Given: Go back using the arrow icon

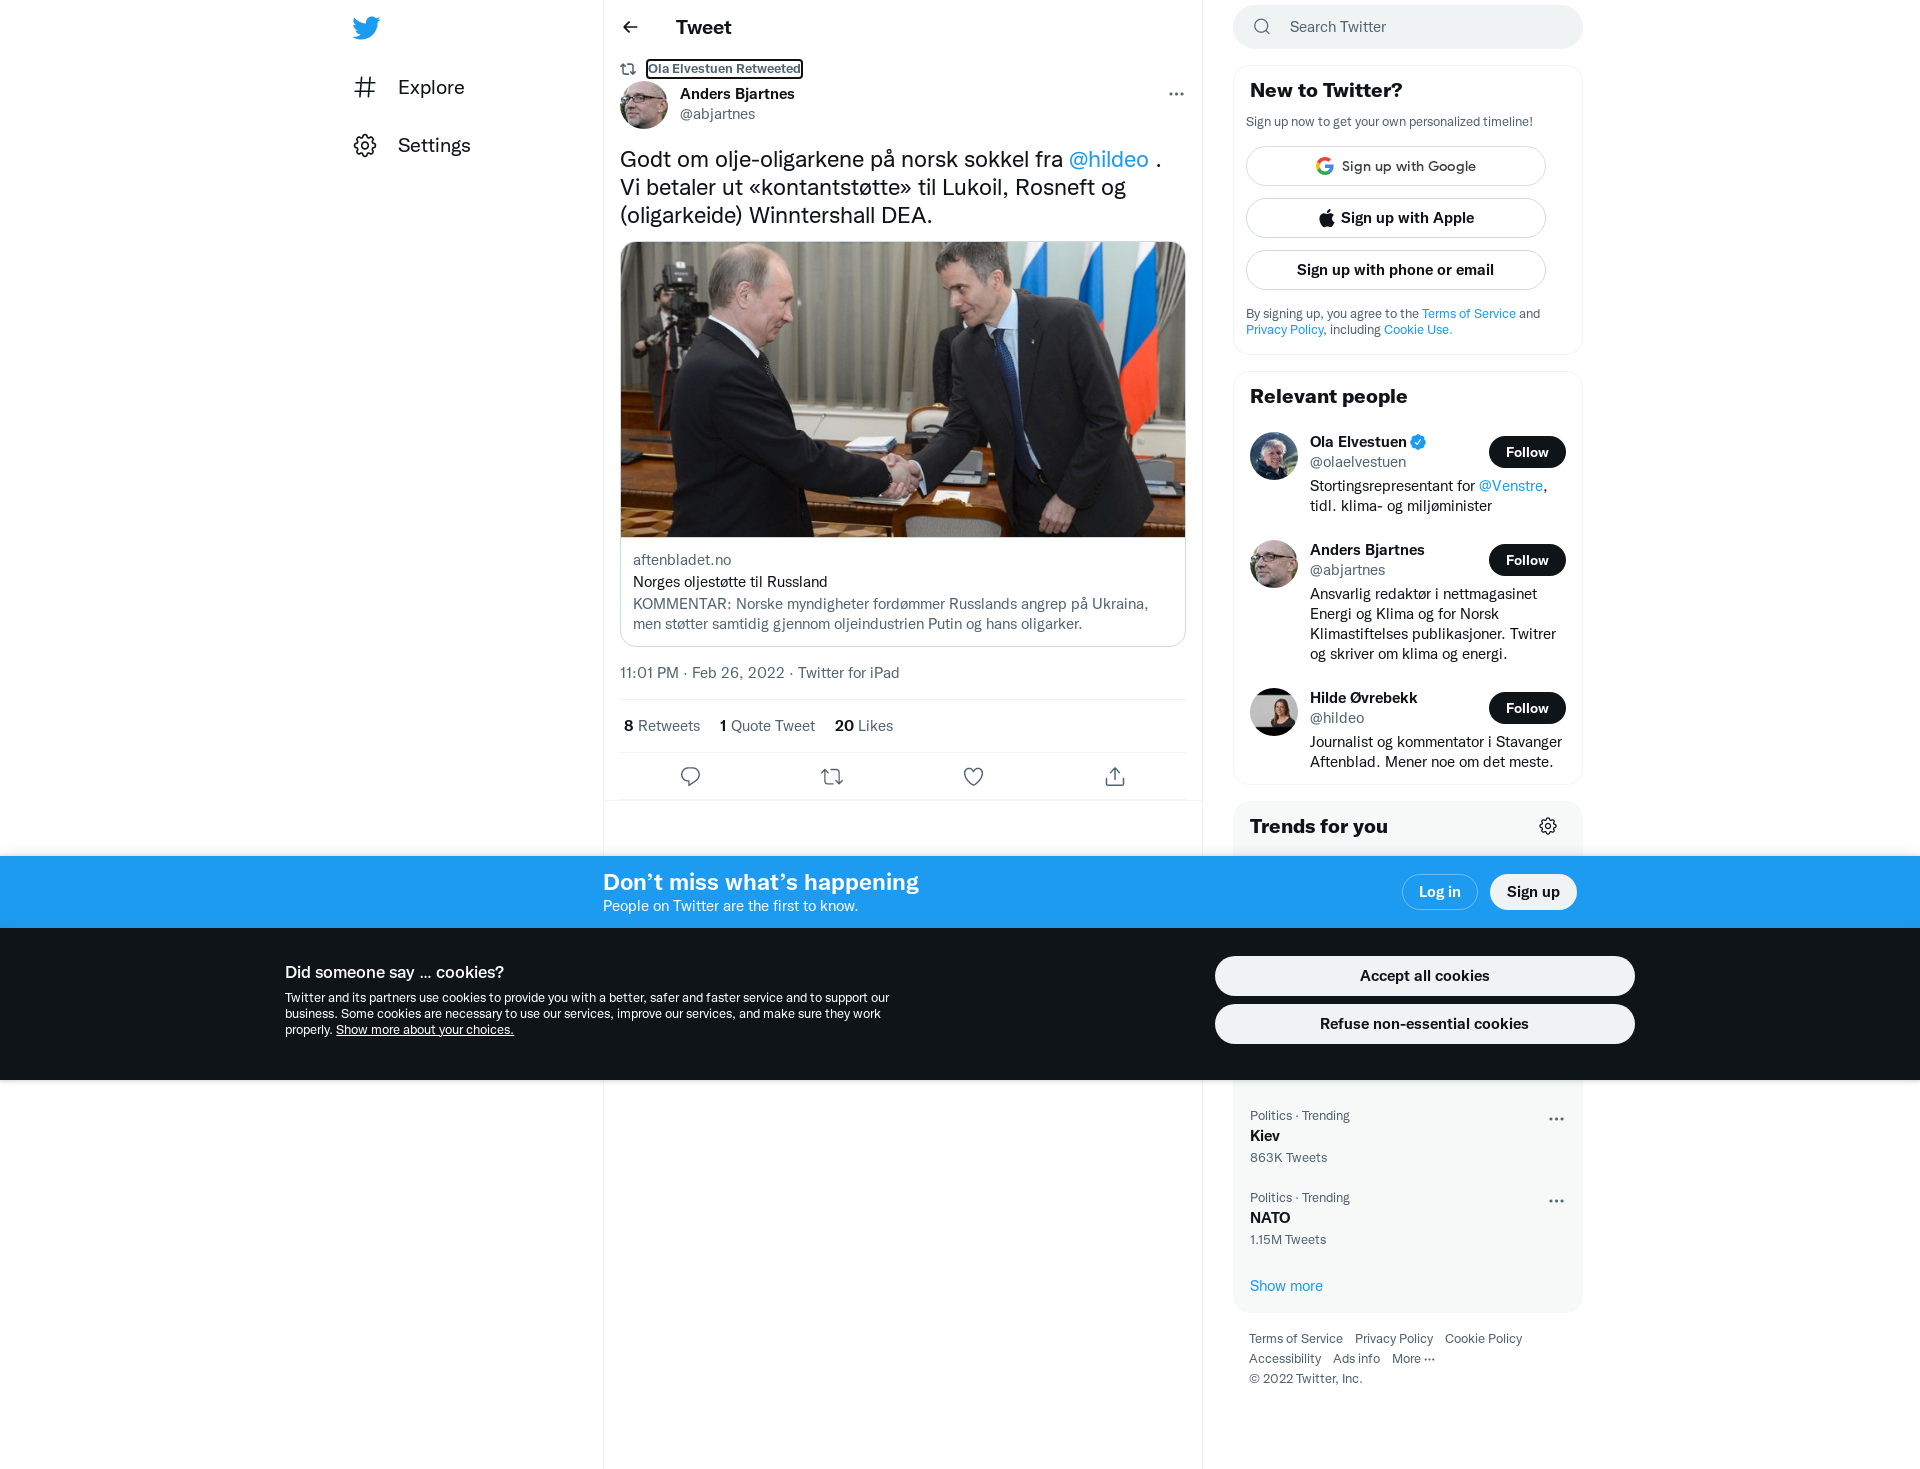Looking at the screenshot, I should [630, 27].
